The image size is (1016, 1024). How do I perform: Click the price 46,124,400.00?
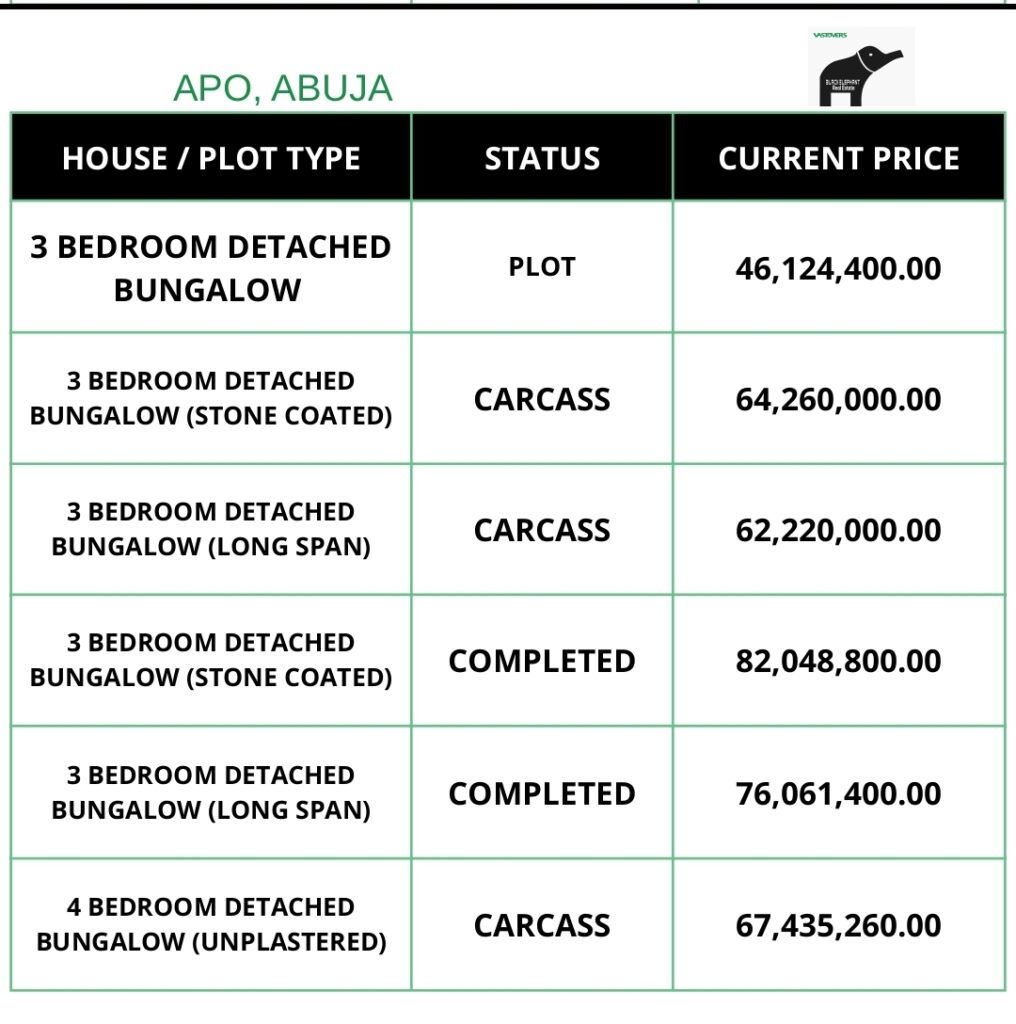pos(839,268)
